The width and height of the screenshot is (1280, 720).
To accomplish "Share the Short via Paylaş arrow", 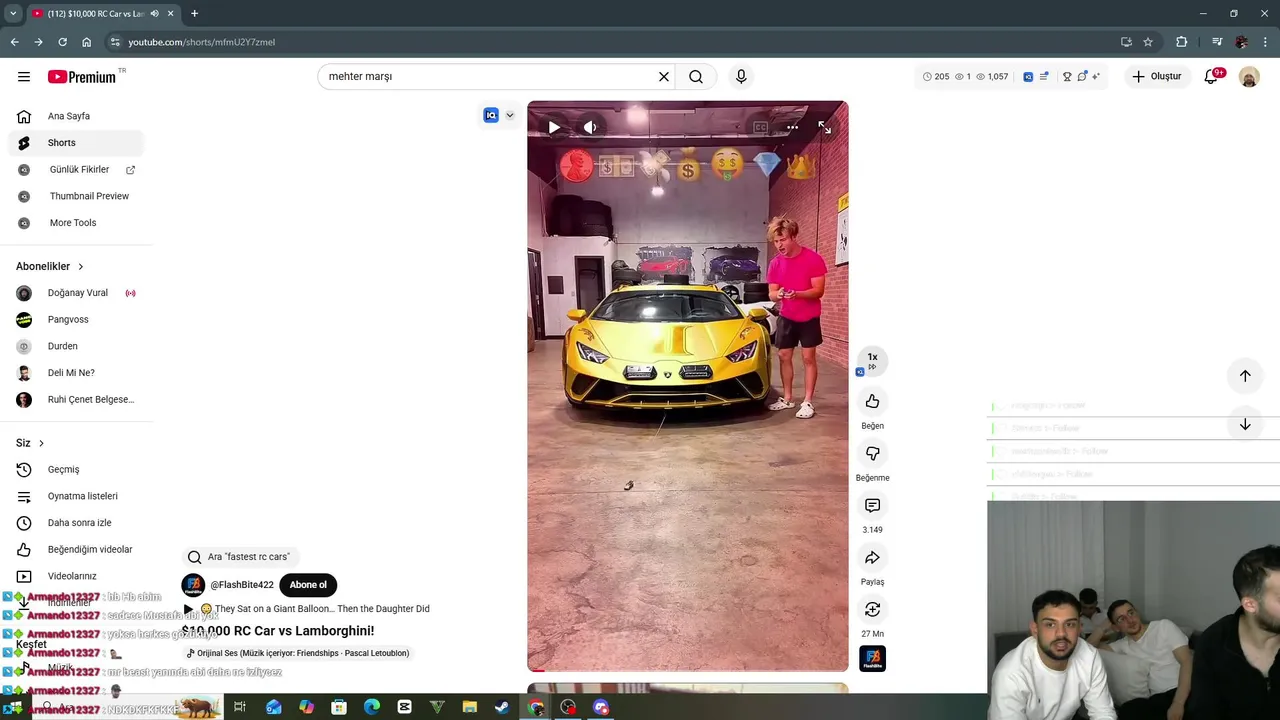I will [872, 557].
